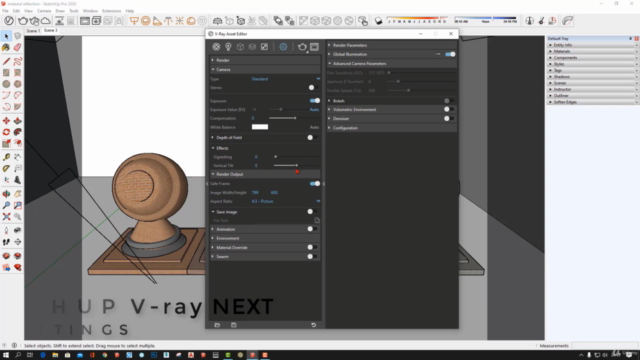
Task: Switch to Scene 3 tab
Action: (x=51, y=30)
